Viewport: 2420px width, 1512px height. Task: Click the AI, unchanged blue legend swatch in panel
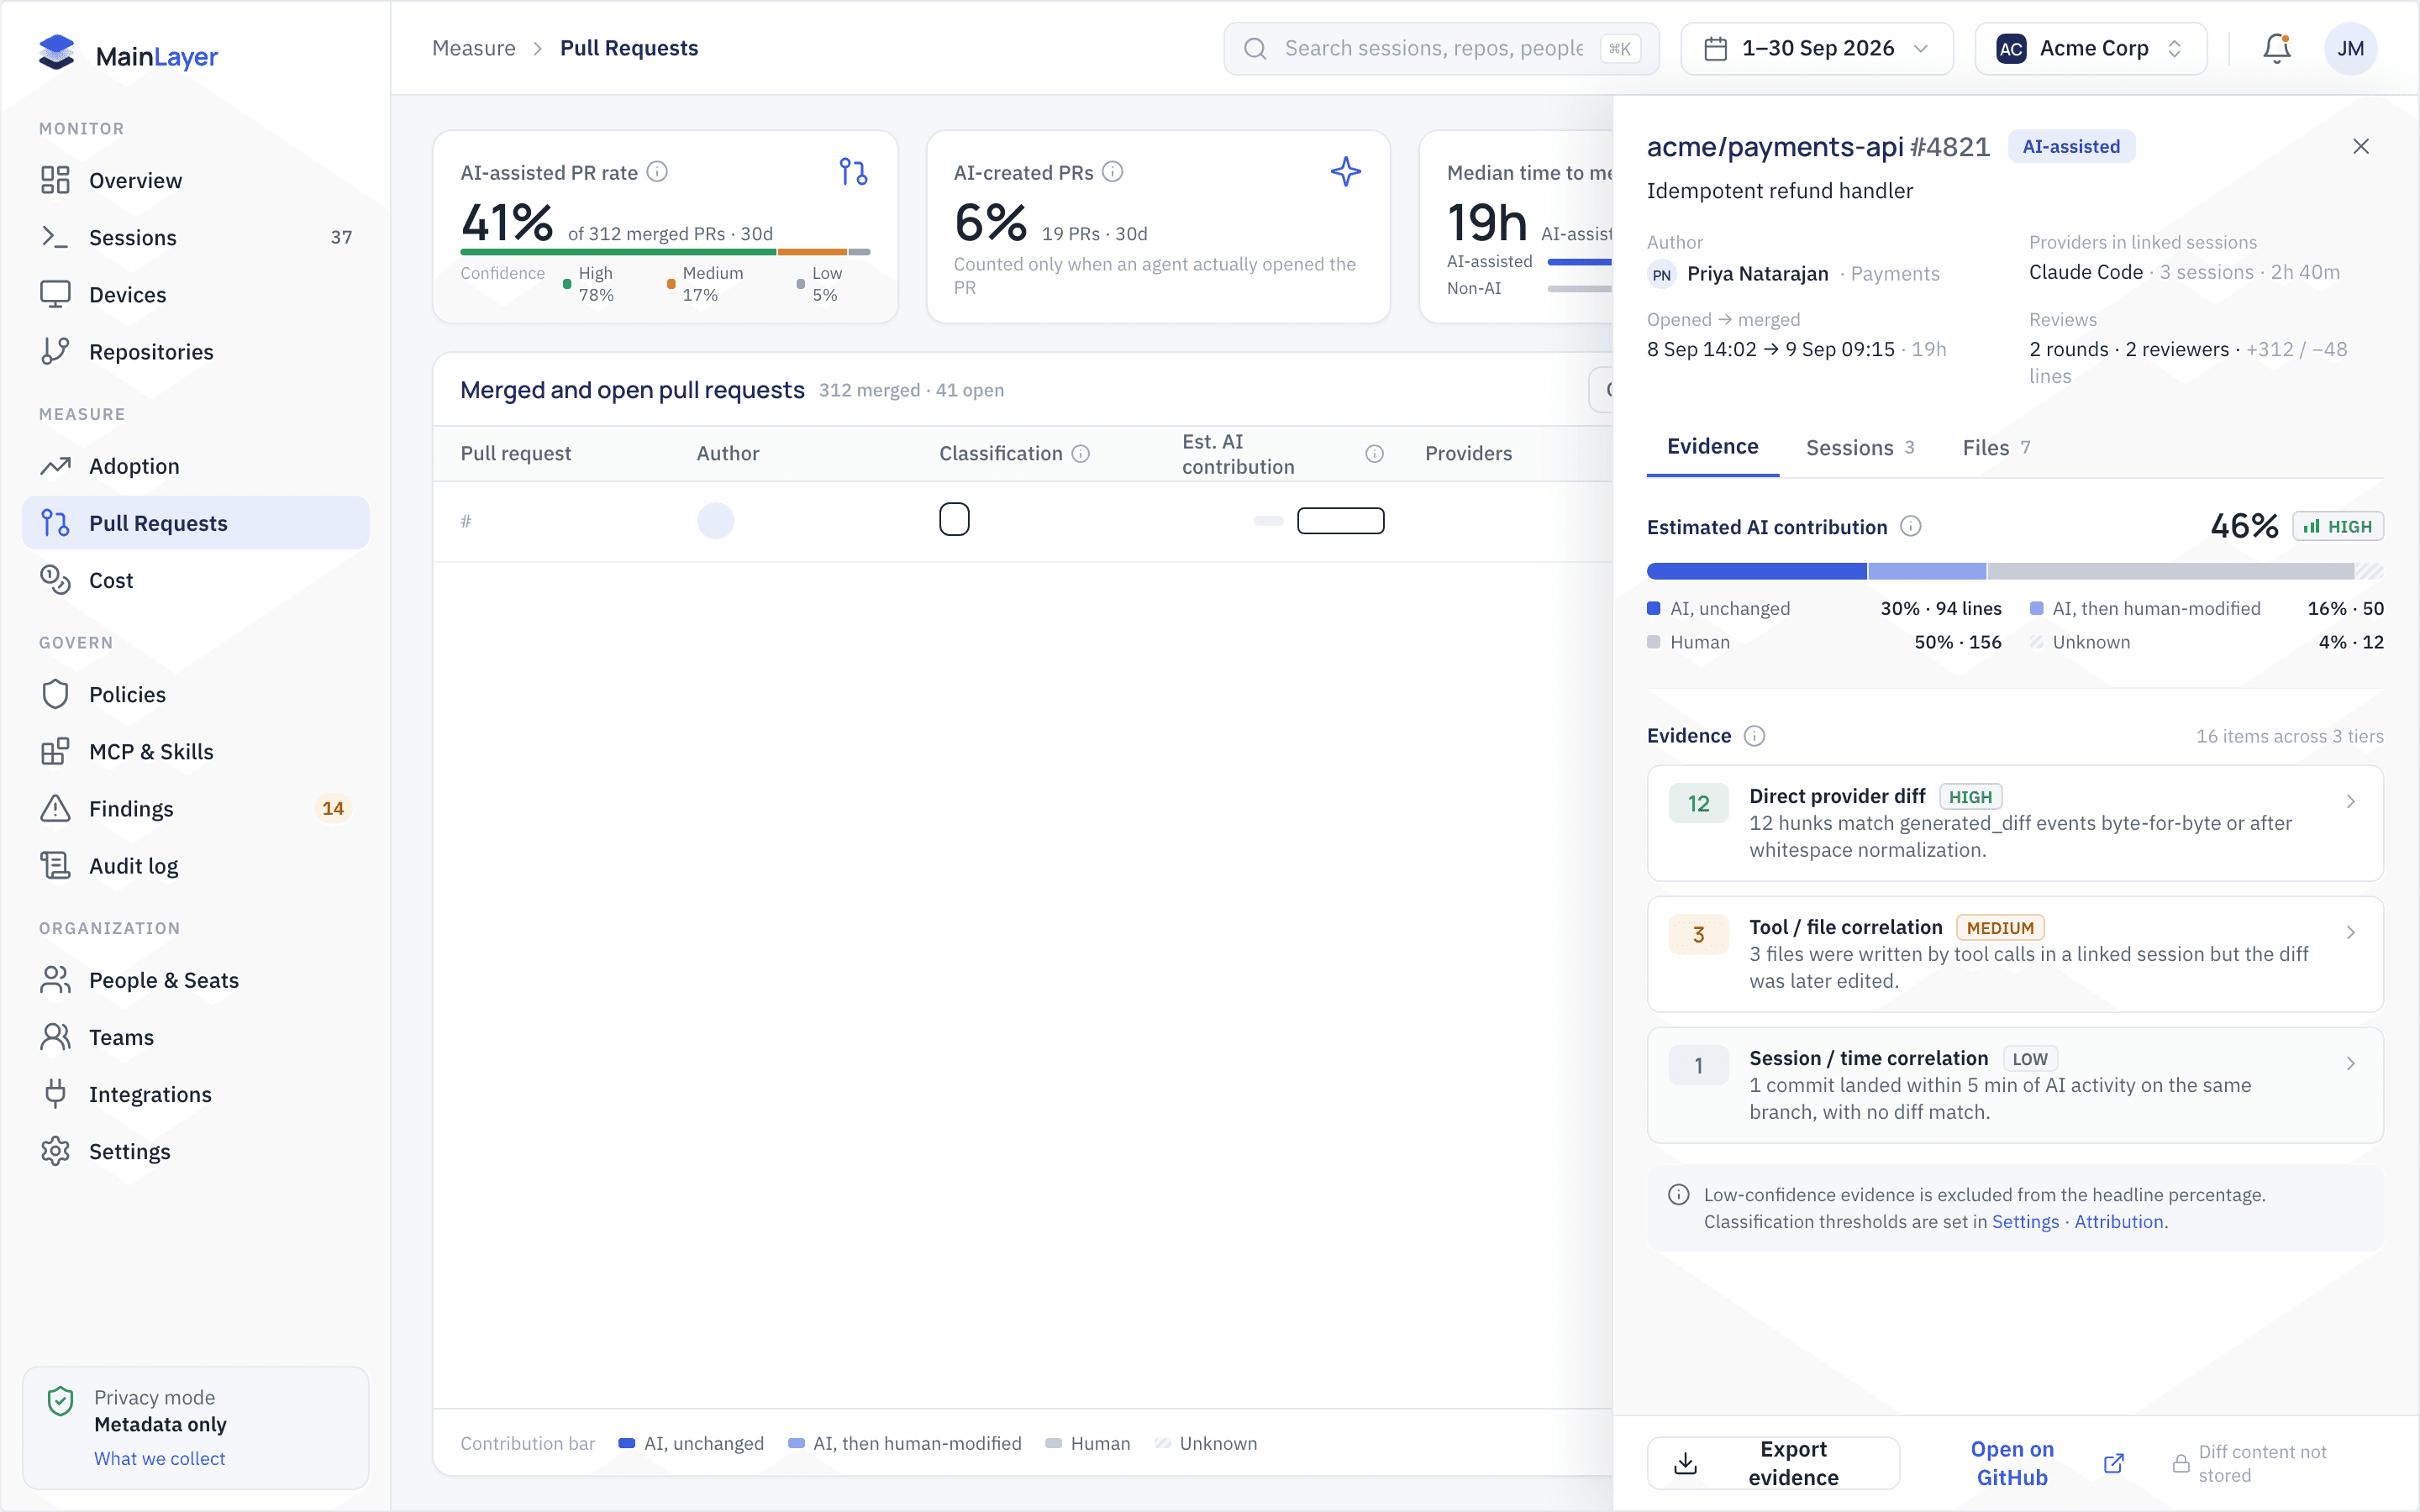[x=1654, y=608]
